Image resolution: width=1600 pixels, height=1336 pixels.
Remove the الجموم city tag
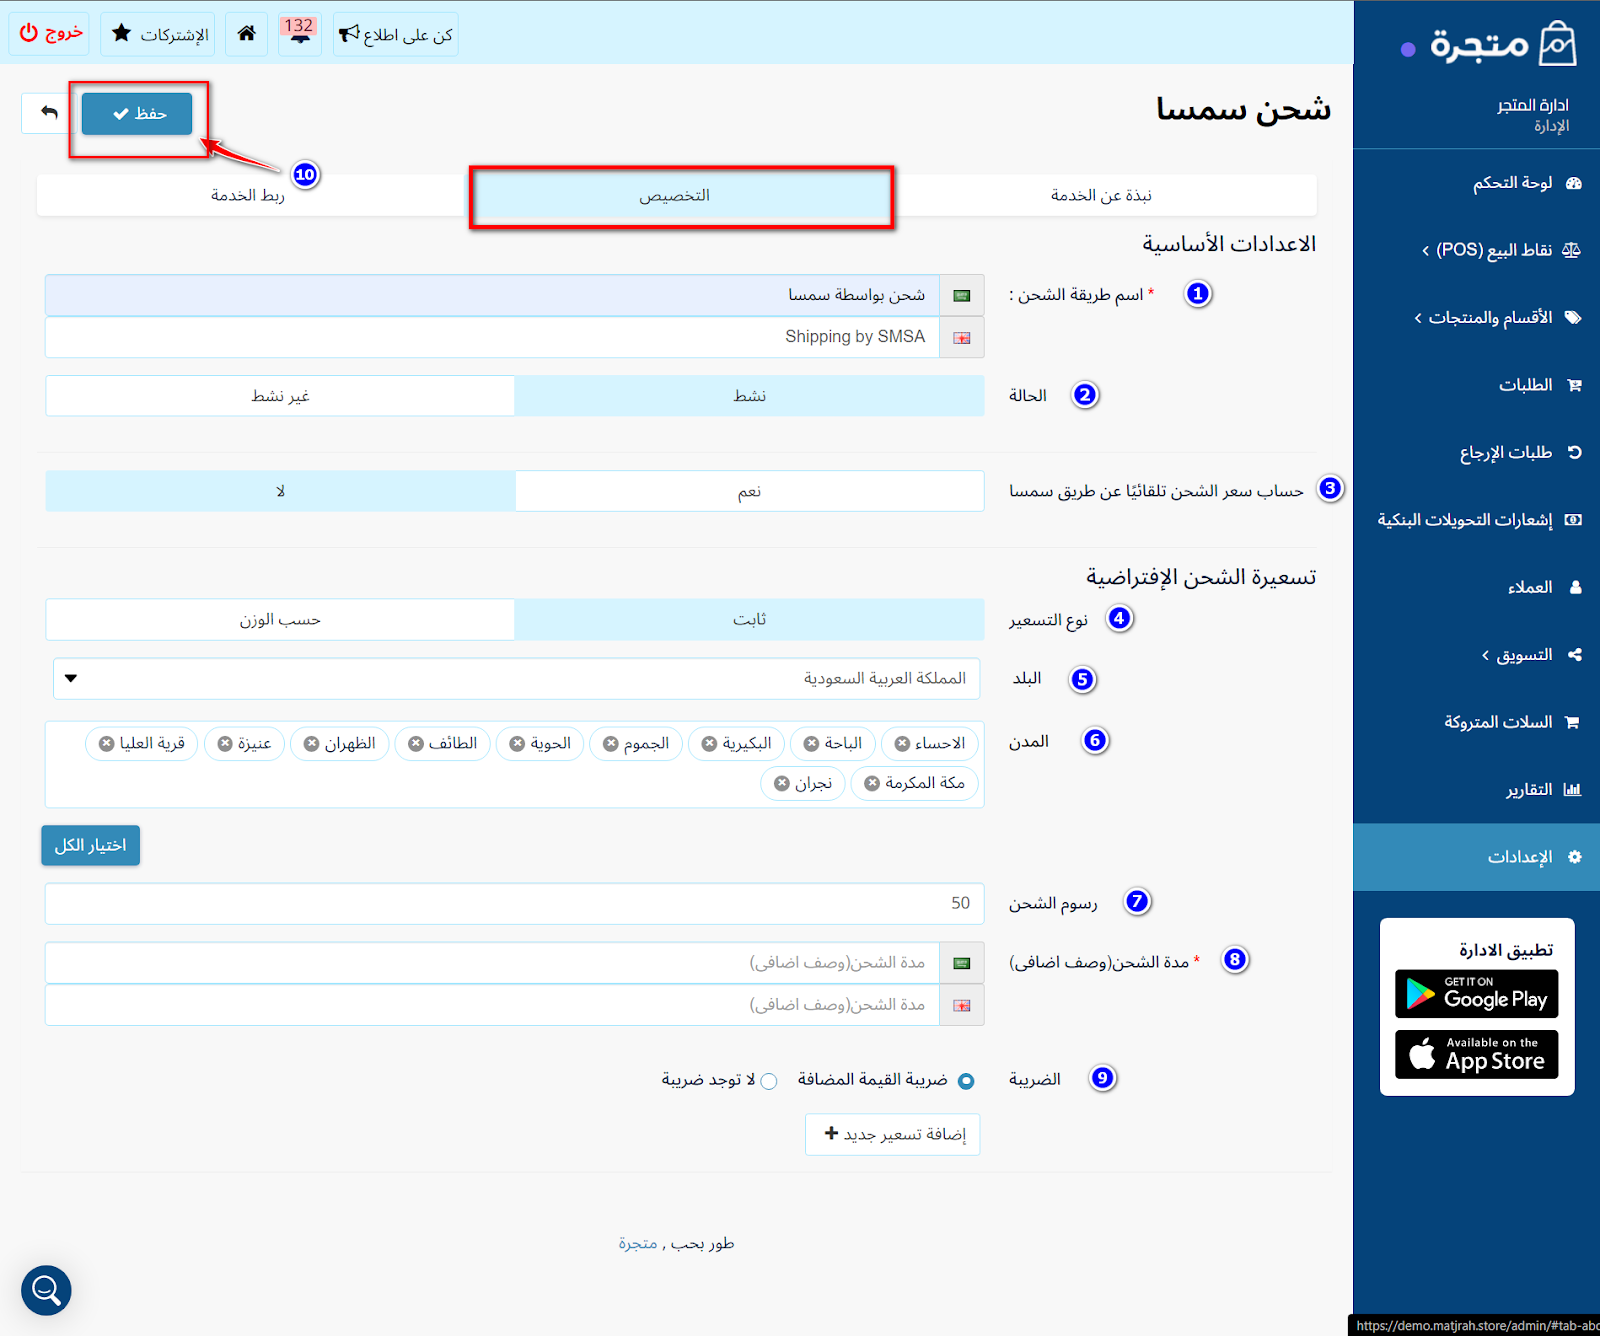(x=611, y=744)
